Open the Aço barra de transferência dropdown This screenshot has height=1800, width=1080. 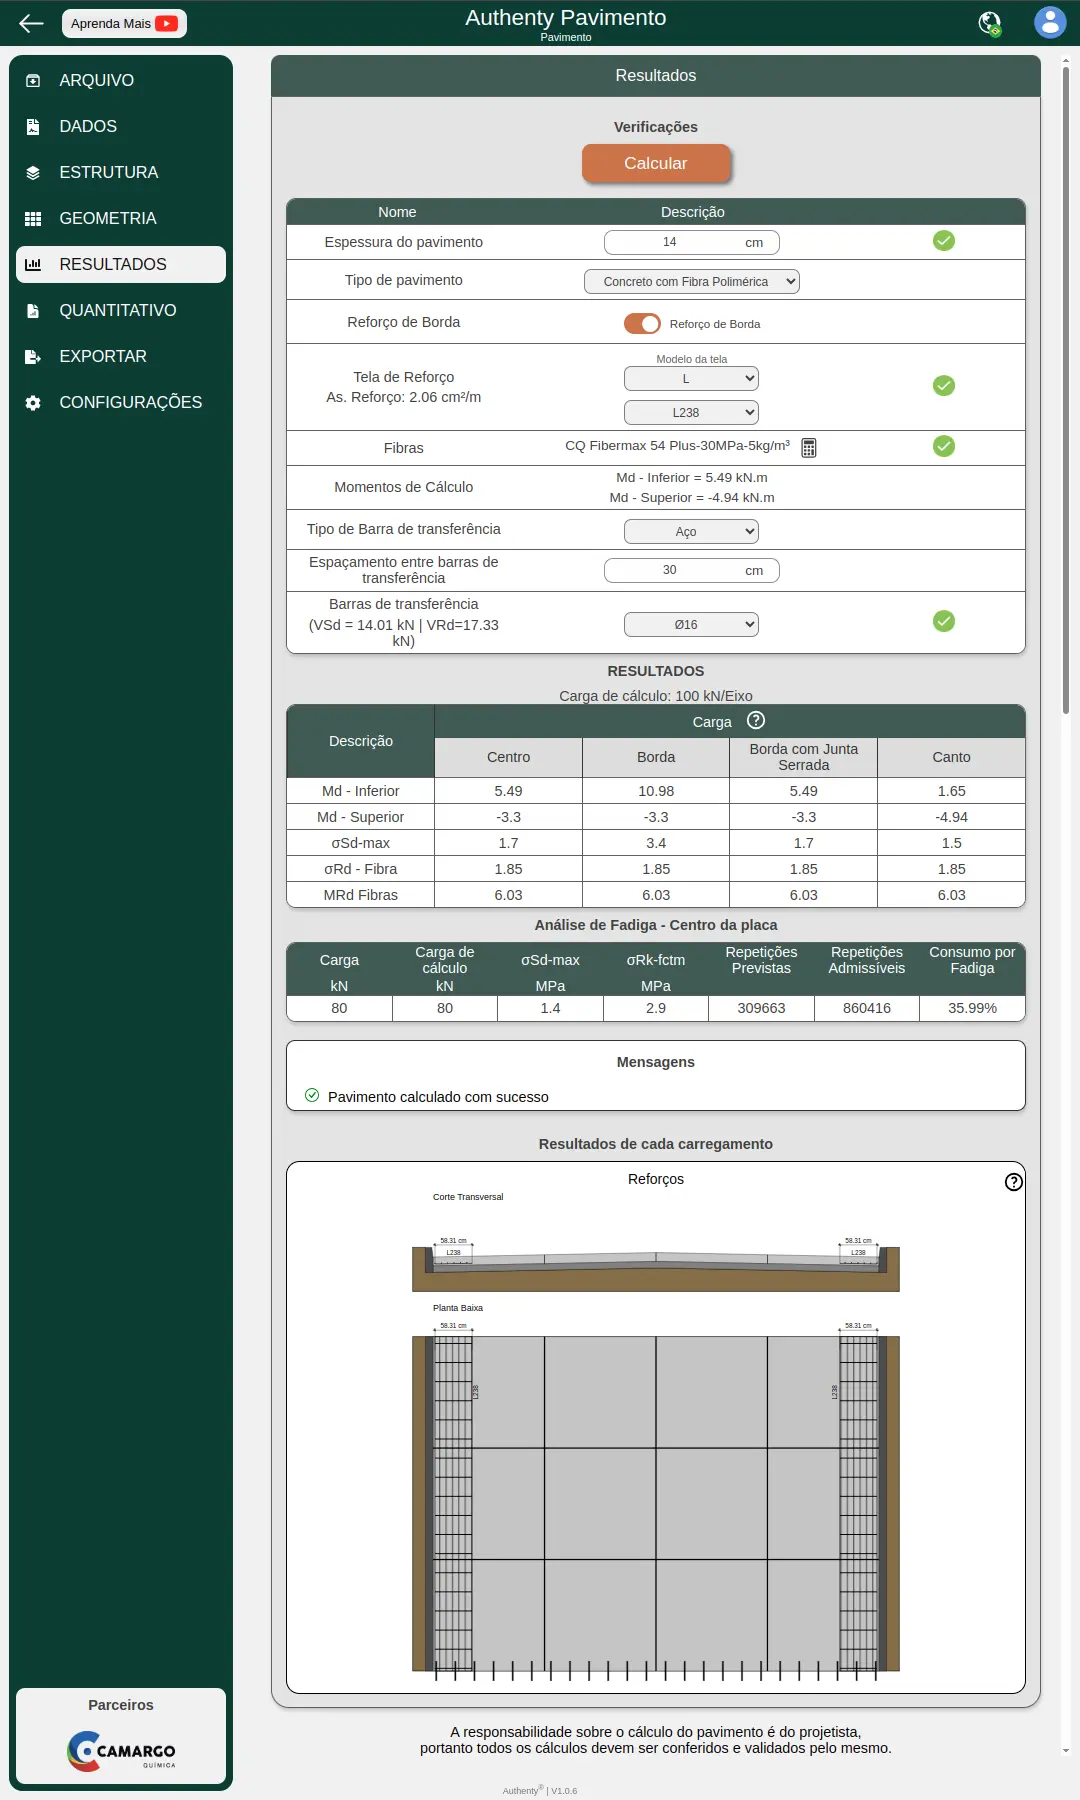[x=691, y=531]
